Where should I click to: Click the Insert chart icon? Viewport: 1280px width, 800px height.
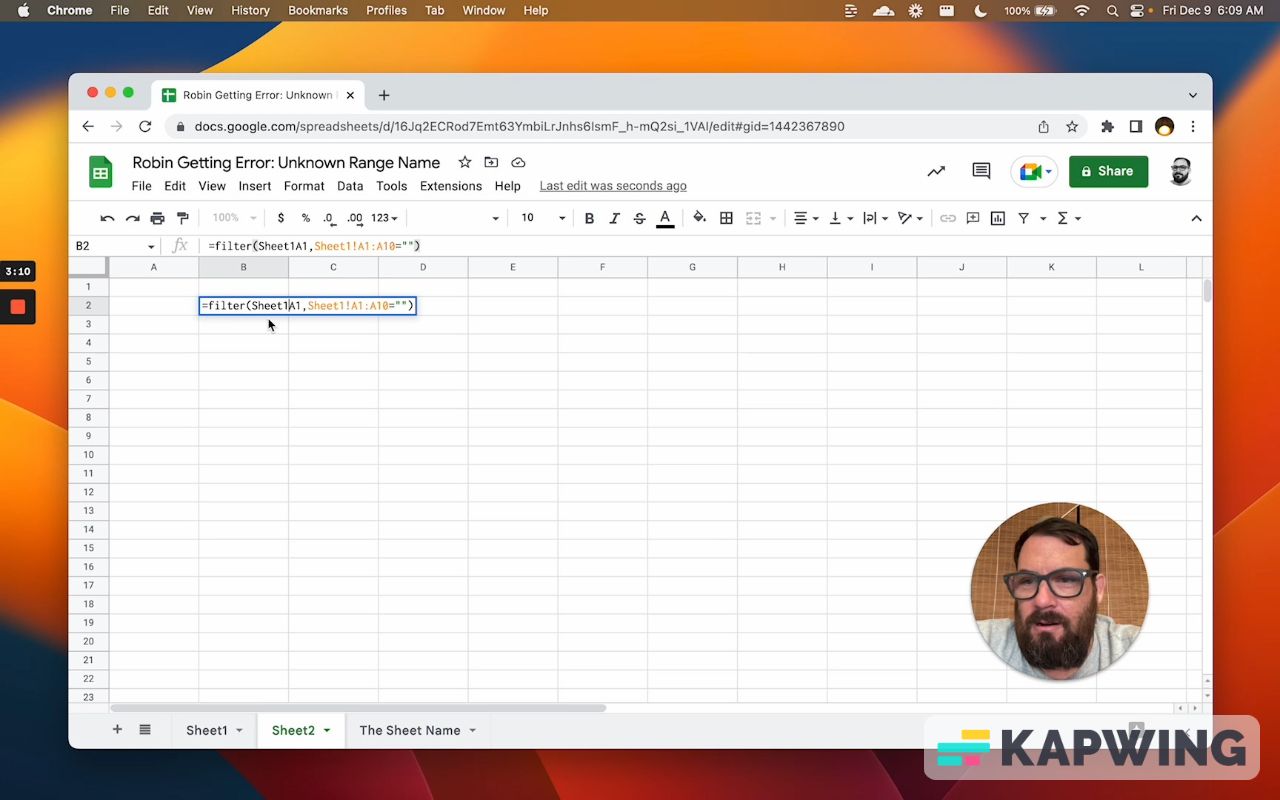[998, 218]
